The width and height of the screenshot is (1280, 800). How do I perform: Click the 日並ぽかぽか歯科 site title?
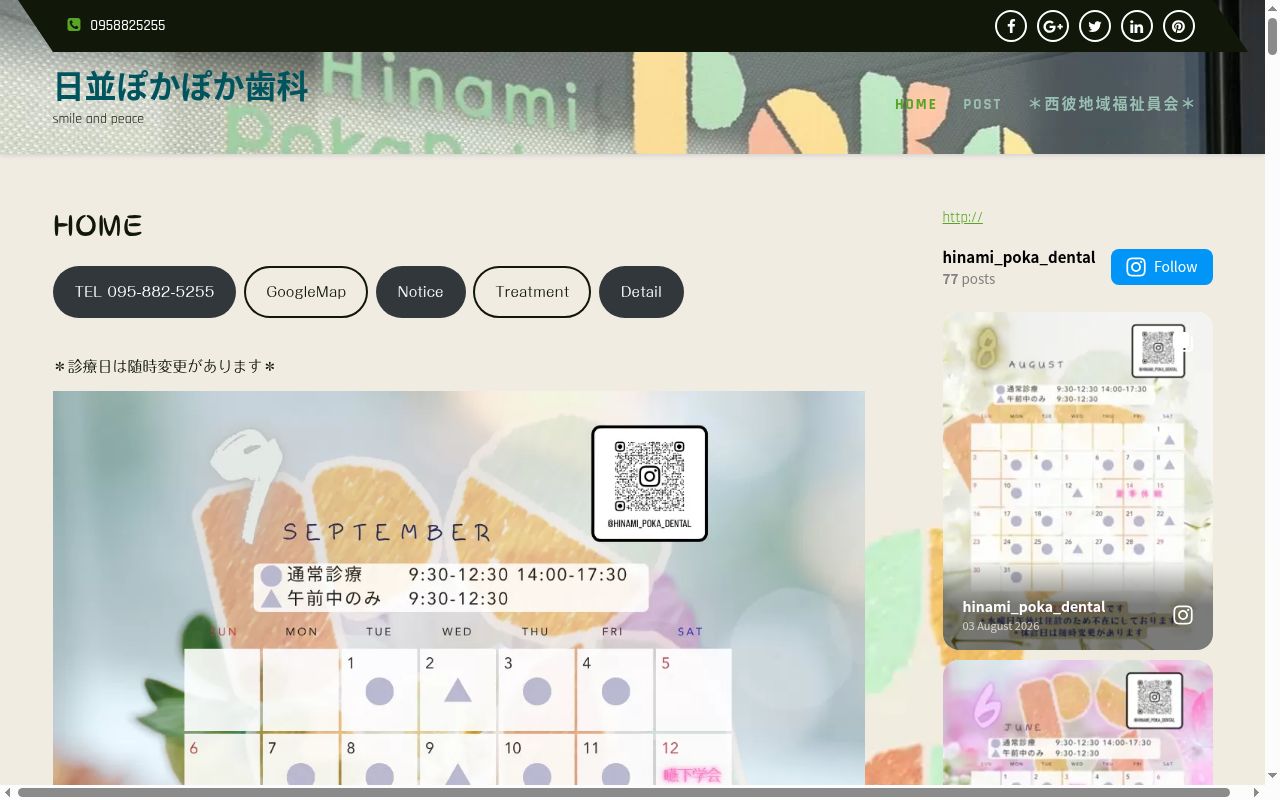click(181, 87)
